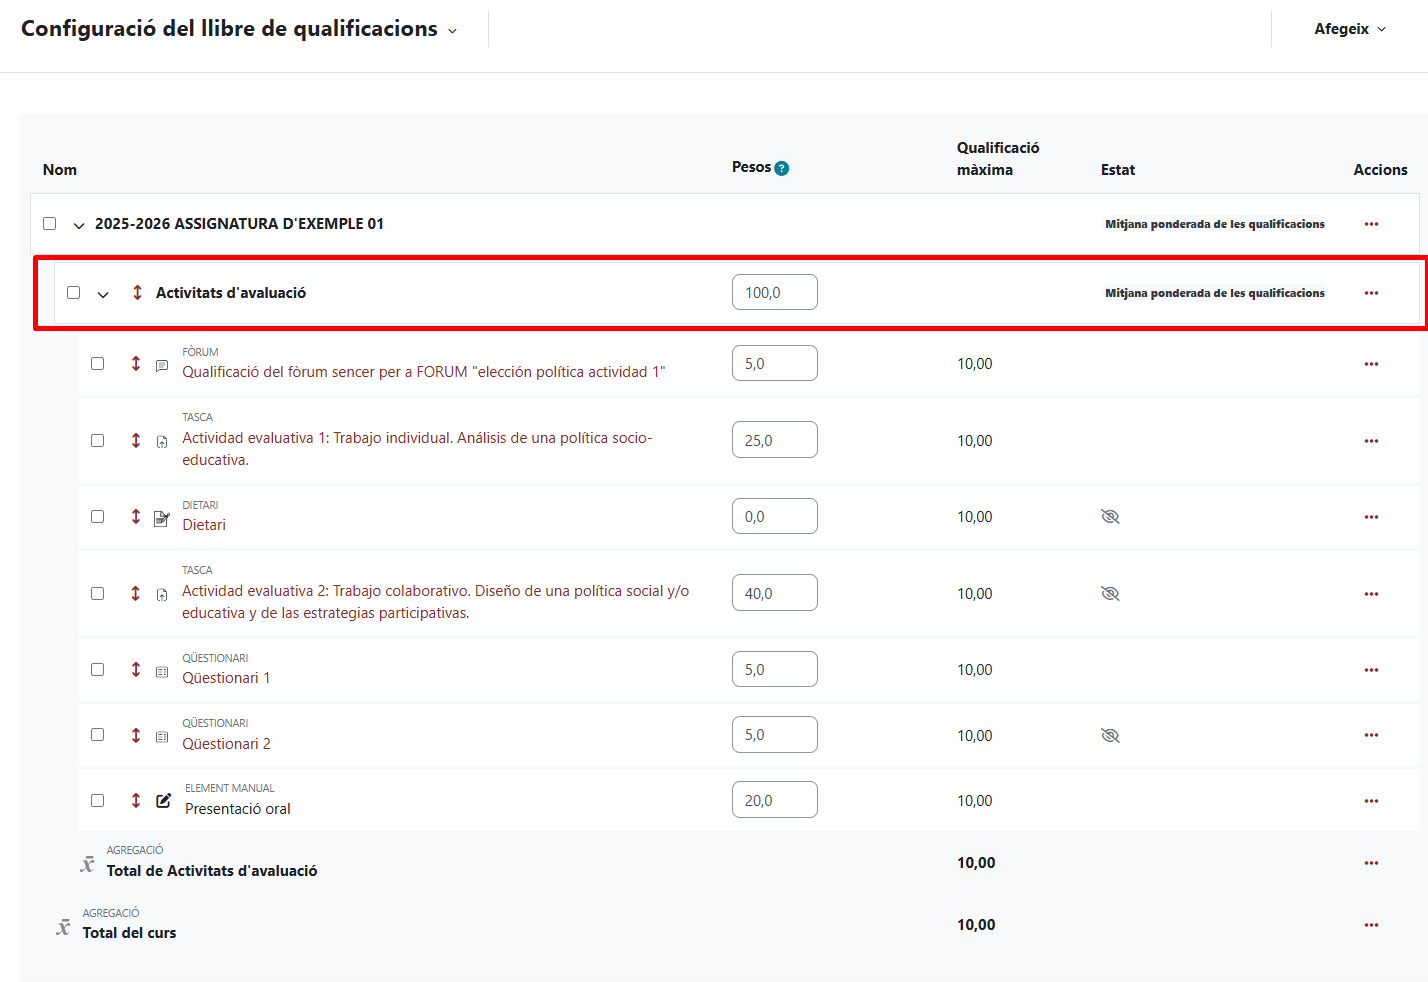Screen dimensions: 1428x982
Task: Click the hidden eye icon on Dietari
Action: [x=1110, y=517]
